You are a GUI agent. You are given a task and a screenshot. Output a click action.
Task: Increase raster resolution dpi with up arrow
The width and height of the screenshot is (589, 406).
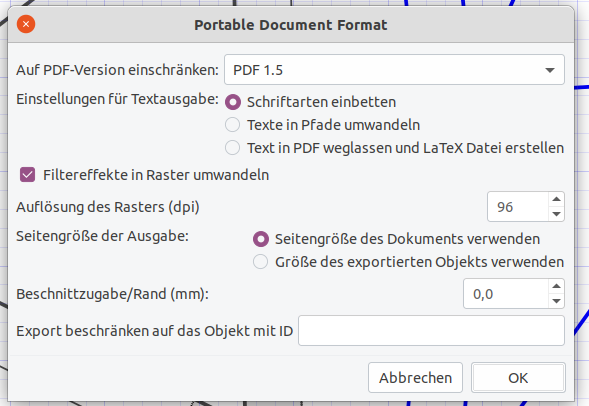(556, 199)
